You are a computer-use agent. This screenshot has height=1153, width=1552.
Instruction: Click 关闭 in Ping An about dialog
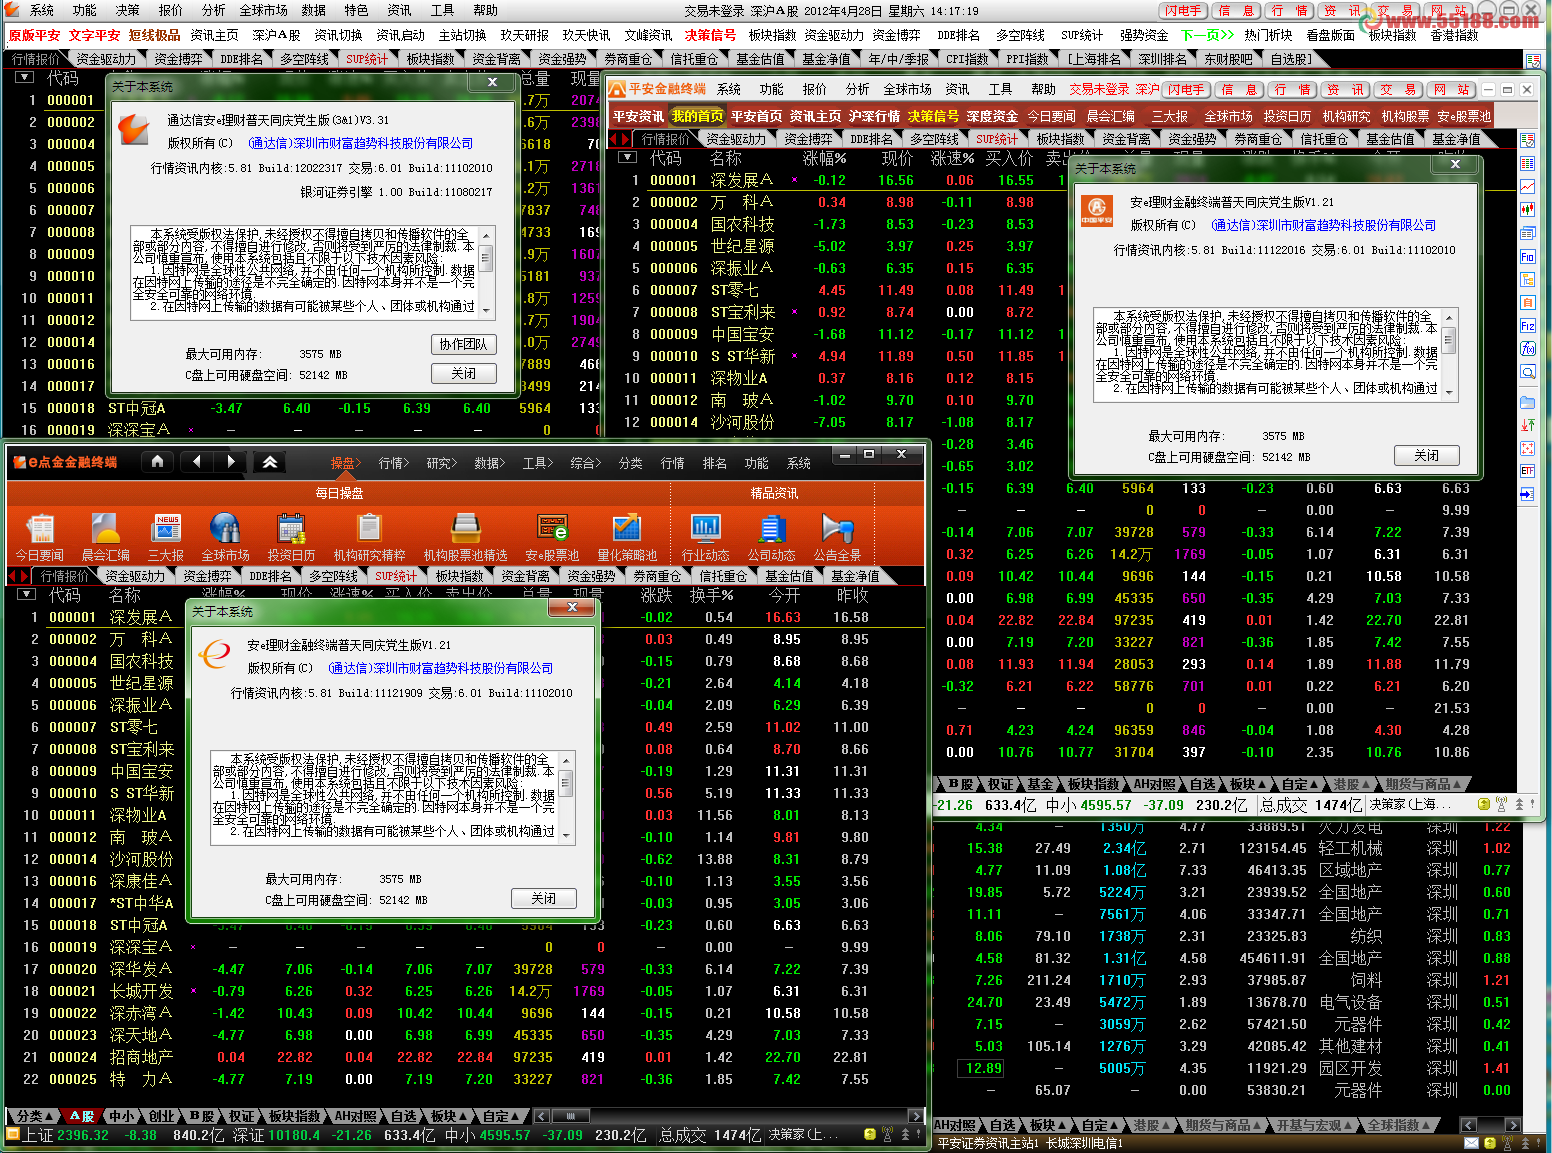(1426, 455)
